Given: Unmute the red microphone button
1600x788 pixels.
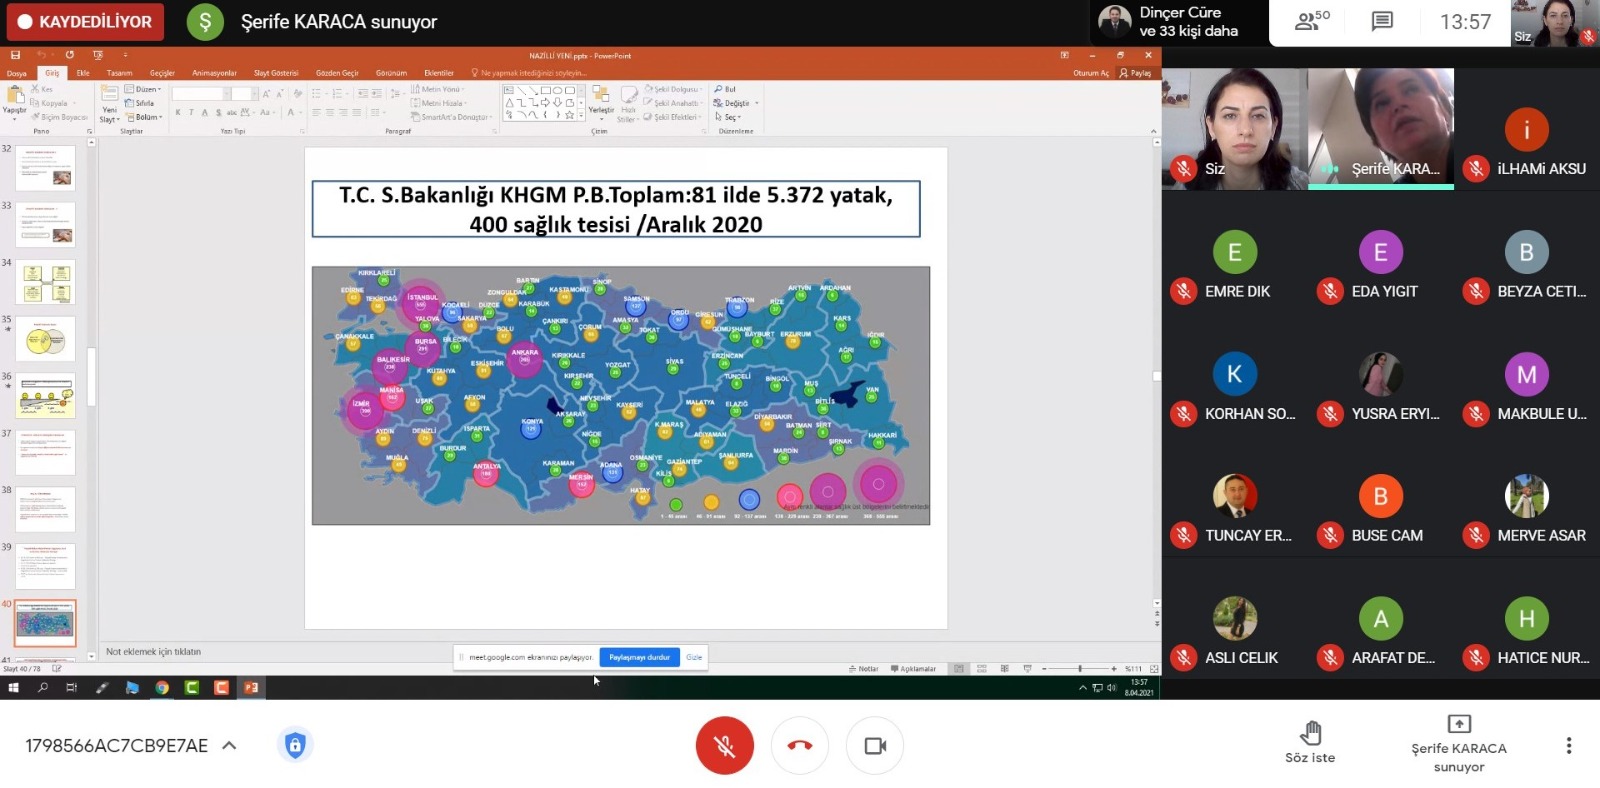Looking at the screenshot, I should [x=724, y=746].
